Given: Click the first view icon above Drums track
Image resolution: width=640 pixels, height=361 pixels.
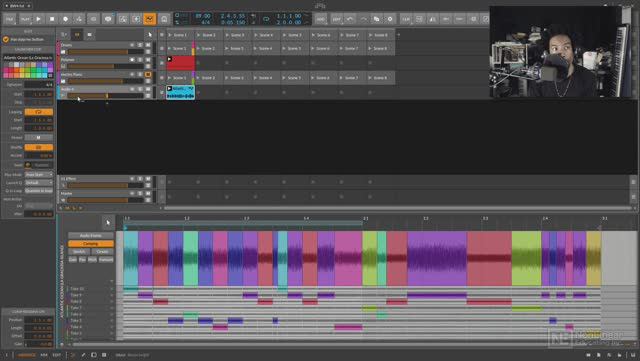Looking at the screenshot, I should coord(64,35).
